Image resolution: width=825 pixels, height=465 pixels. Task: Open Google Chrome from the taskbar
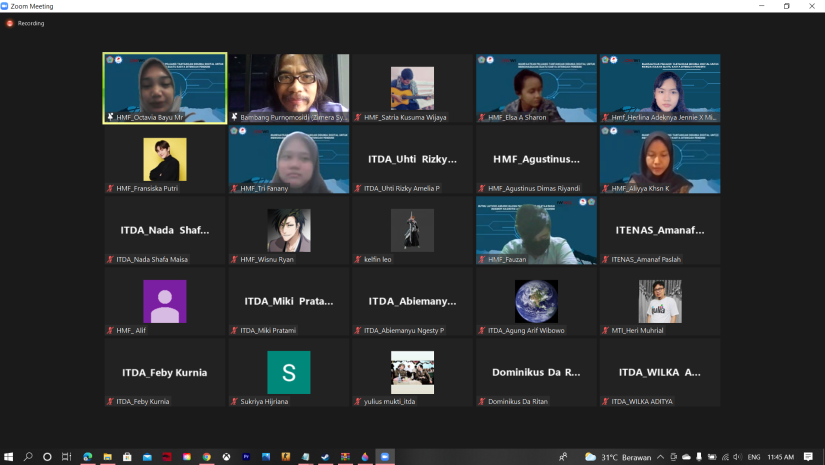pyautogui.click(x=206, y=456)
